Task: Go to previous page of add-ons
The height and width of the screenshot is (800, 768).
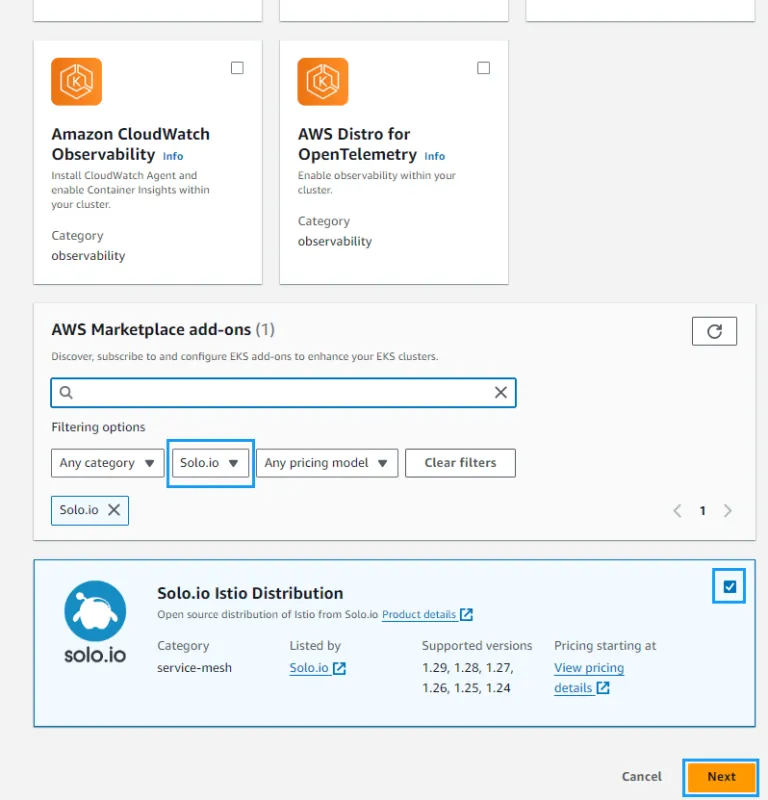Action: pyautogui.click(x=677, y=511)
